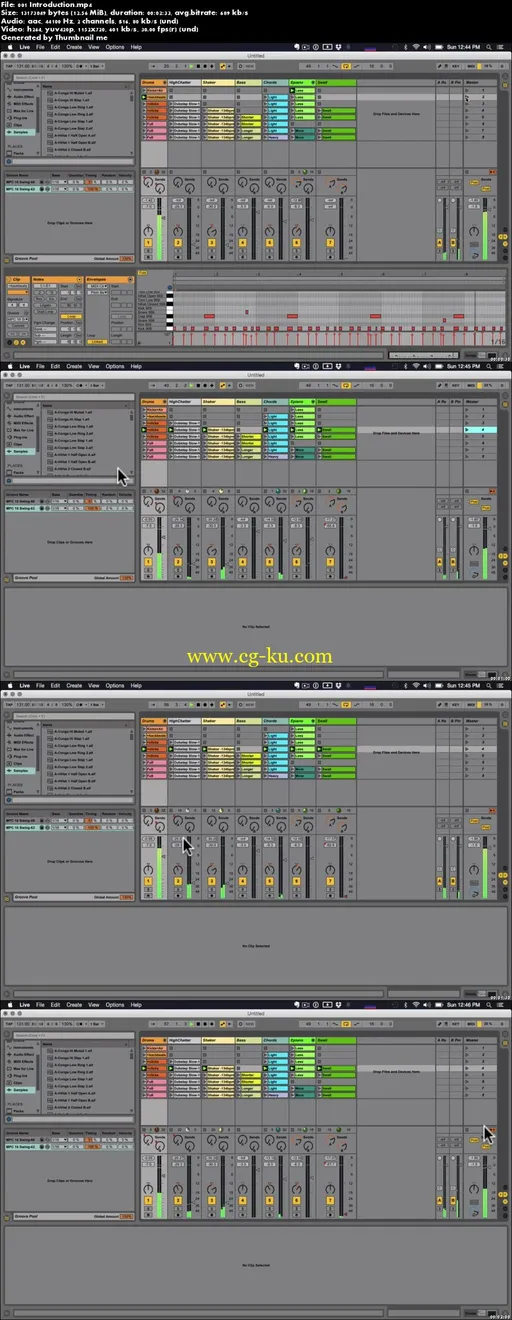
Task: Click Wi-Fi icon in the 12:44 PM menu bar
Action: [417, 47]
